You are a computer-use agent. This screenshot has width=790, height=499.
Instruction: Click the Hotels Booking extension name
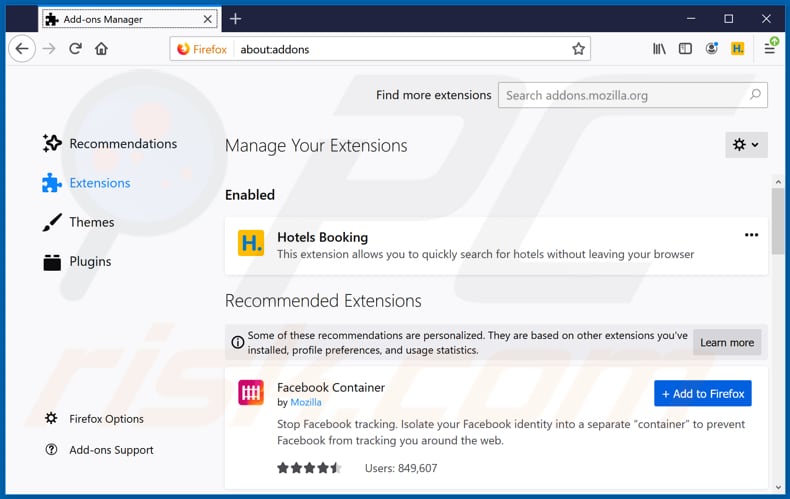[322, 237]
